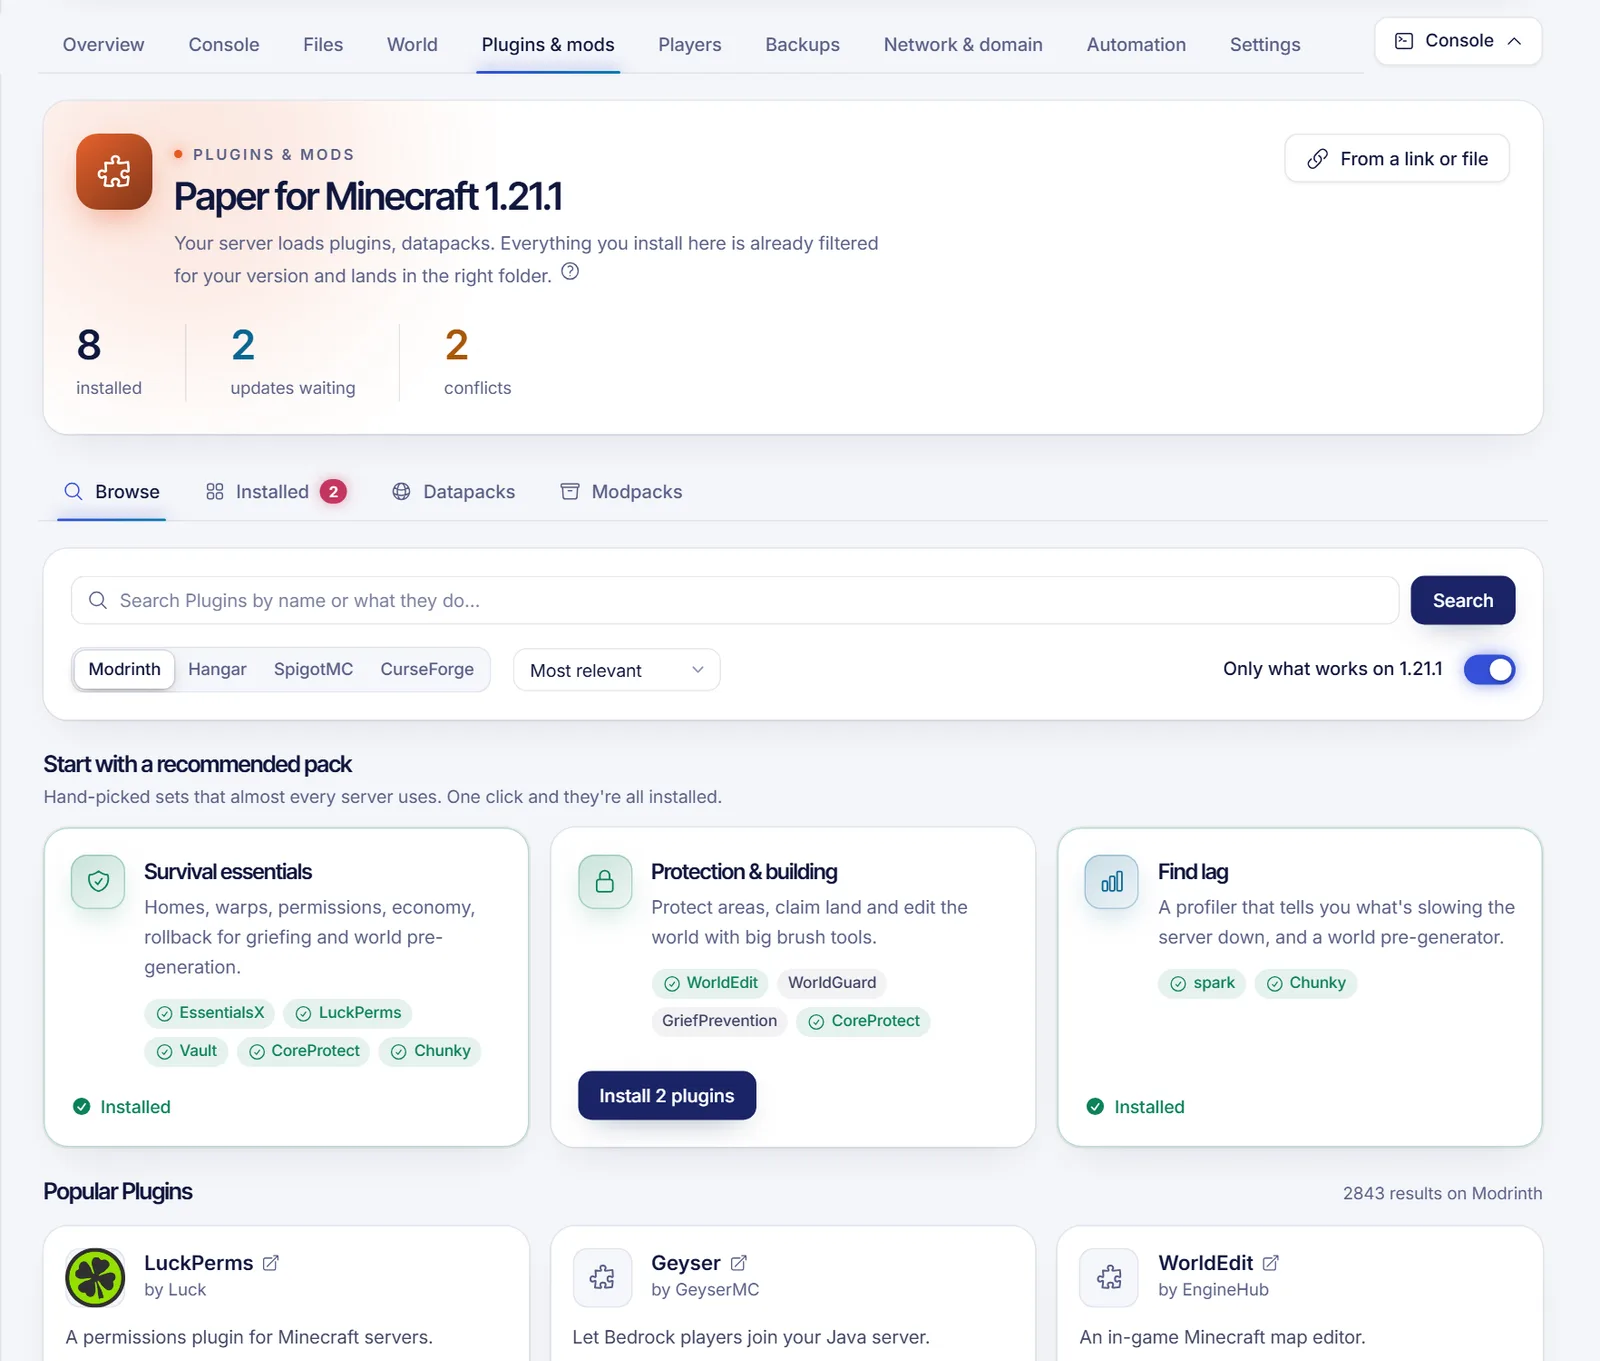1600x1361 pixels.
Task: Select the CurseForge source option
Action: [x=427, y=669]
